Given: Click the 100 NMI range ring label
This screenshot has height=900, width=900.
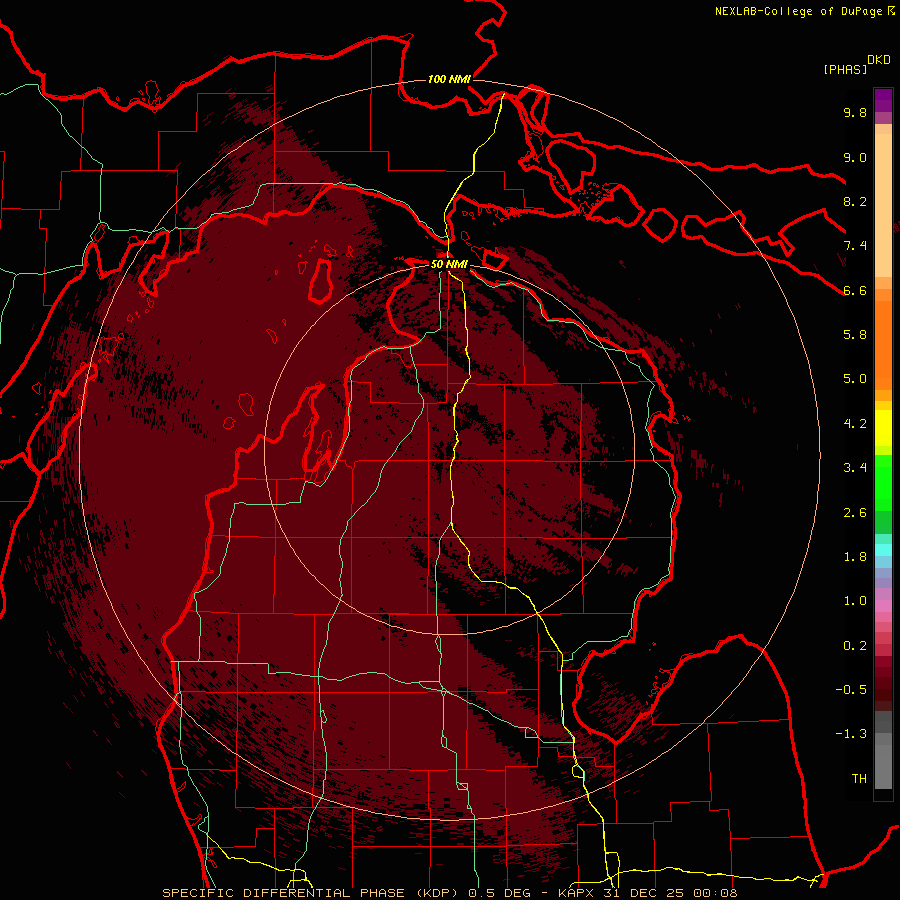Looking at the screenshot, I should [x=449, y=79].
